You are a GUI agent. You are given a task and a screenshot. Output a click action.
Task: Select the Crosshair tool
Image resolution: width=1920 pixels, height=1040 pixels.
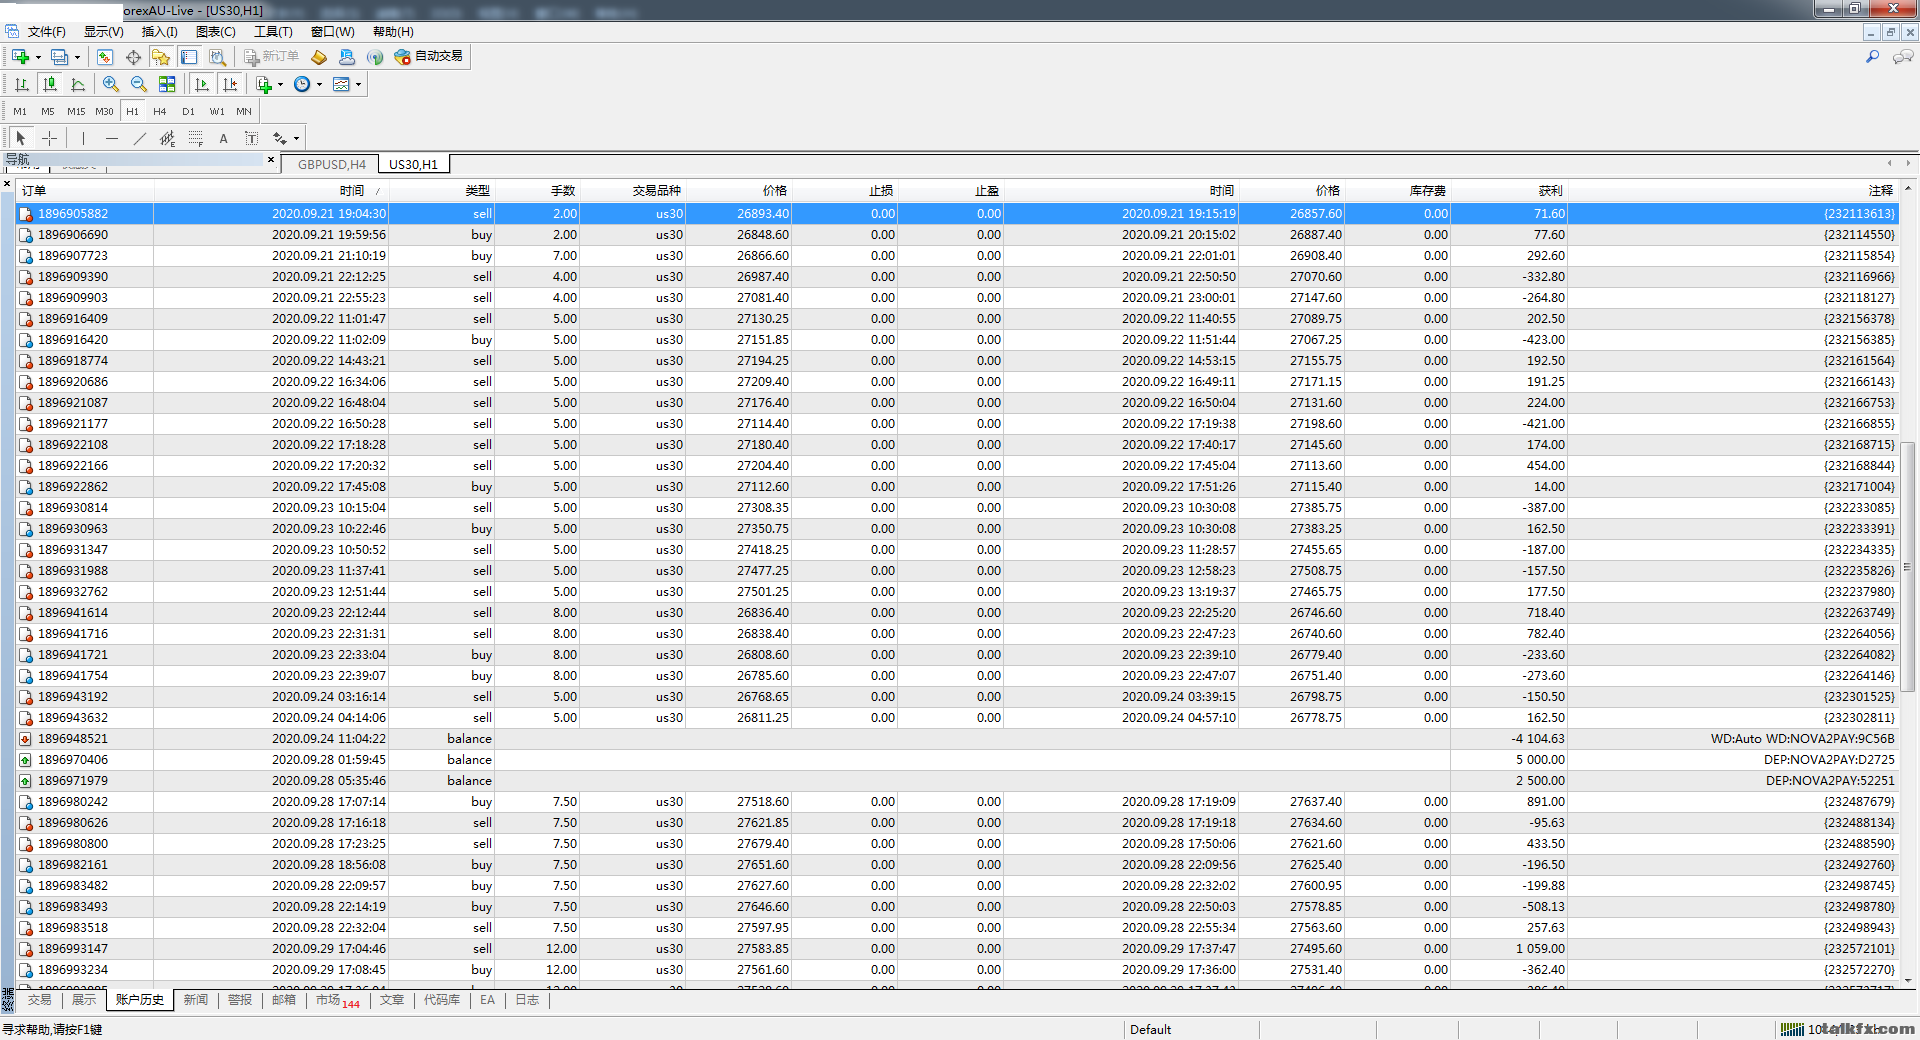point(49,138)
